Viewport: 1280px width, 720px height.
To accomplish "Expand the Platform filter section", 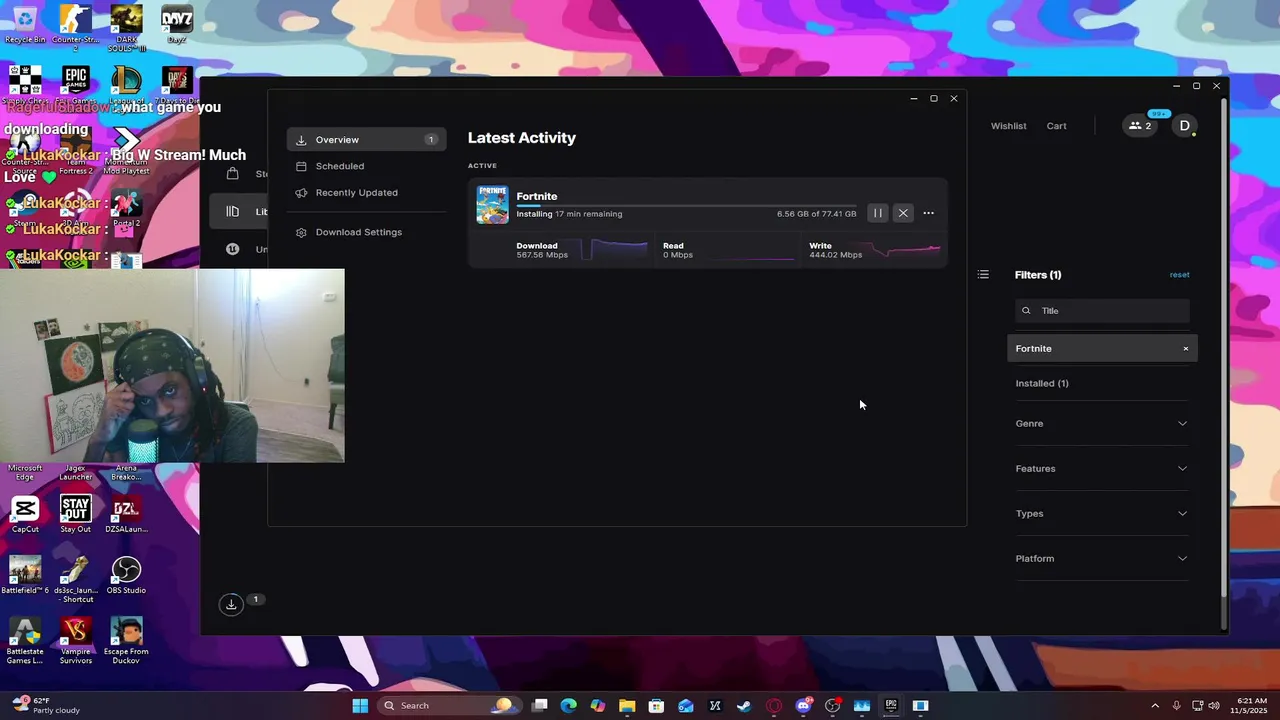I will pos(1101,559).
